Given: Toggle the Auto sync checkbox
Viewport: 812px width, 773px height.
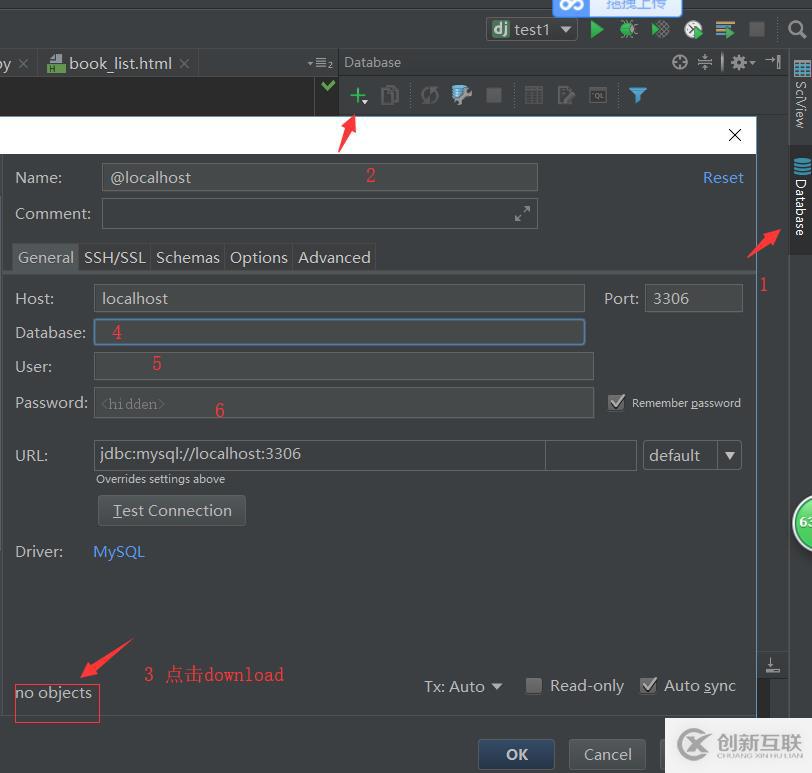Looking at the screenshot, I should click(648, 686).
